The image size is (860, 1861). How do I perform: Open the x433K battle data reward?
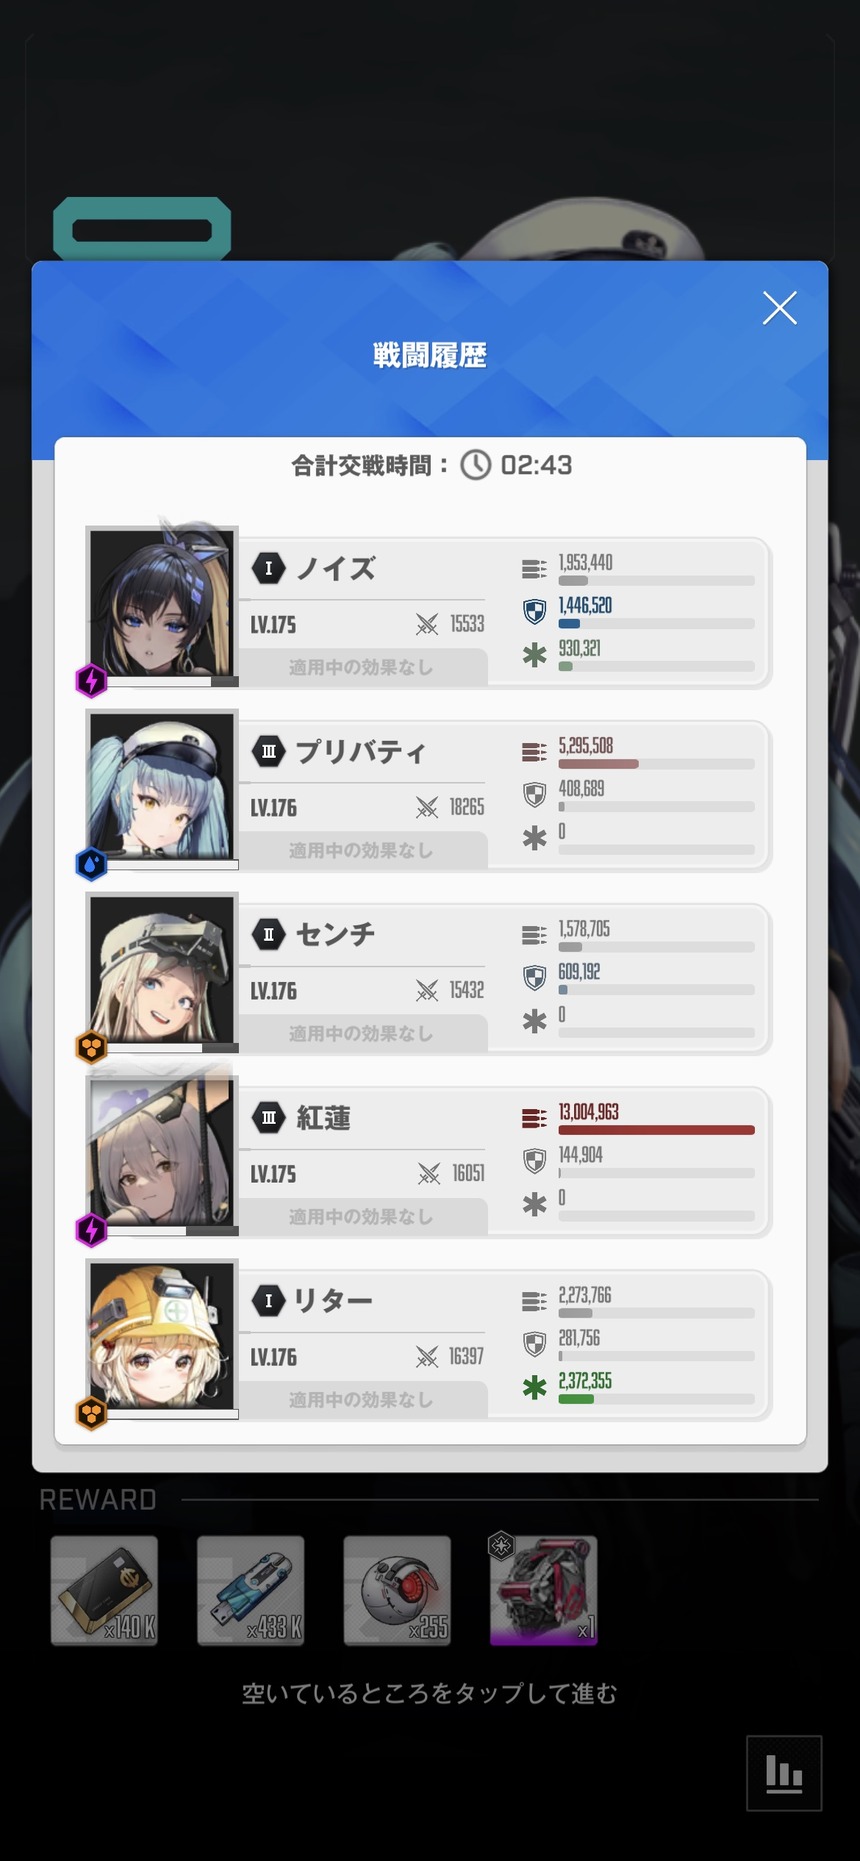pyautogui.click(x=251, y=1590)
